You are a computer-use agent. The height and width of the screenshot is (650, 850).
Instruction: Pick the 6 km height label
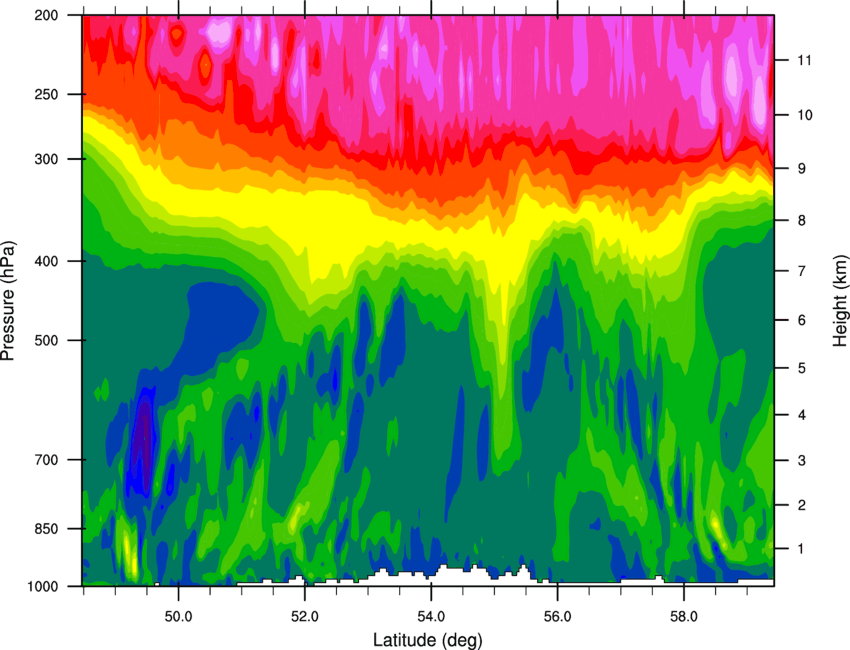[x=802, y=320]
